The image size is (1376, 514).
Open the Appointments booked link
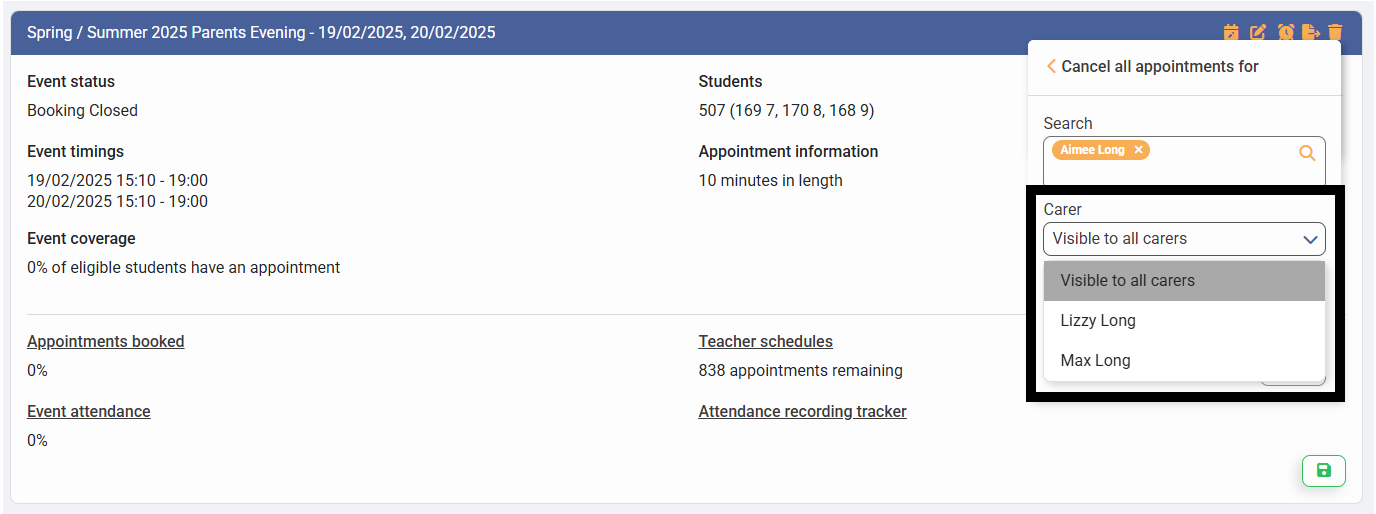pos(106,341)
